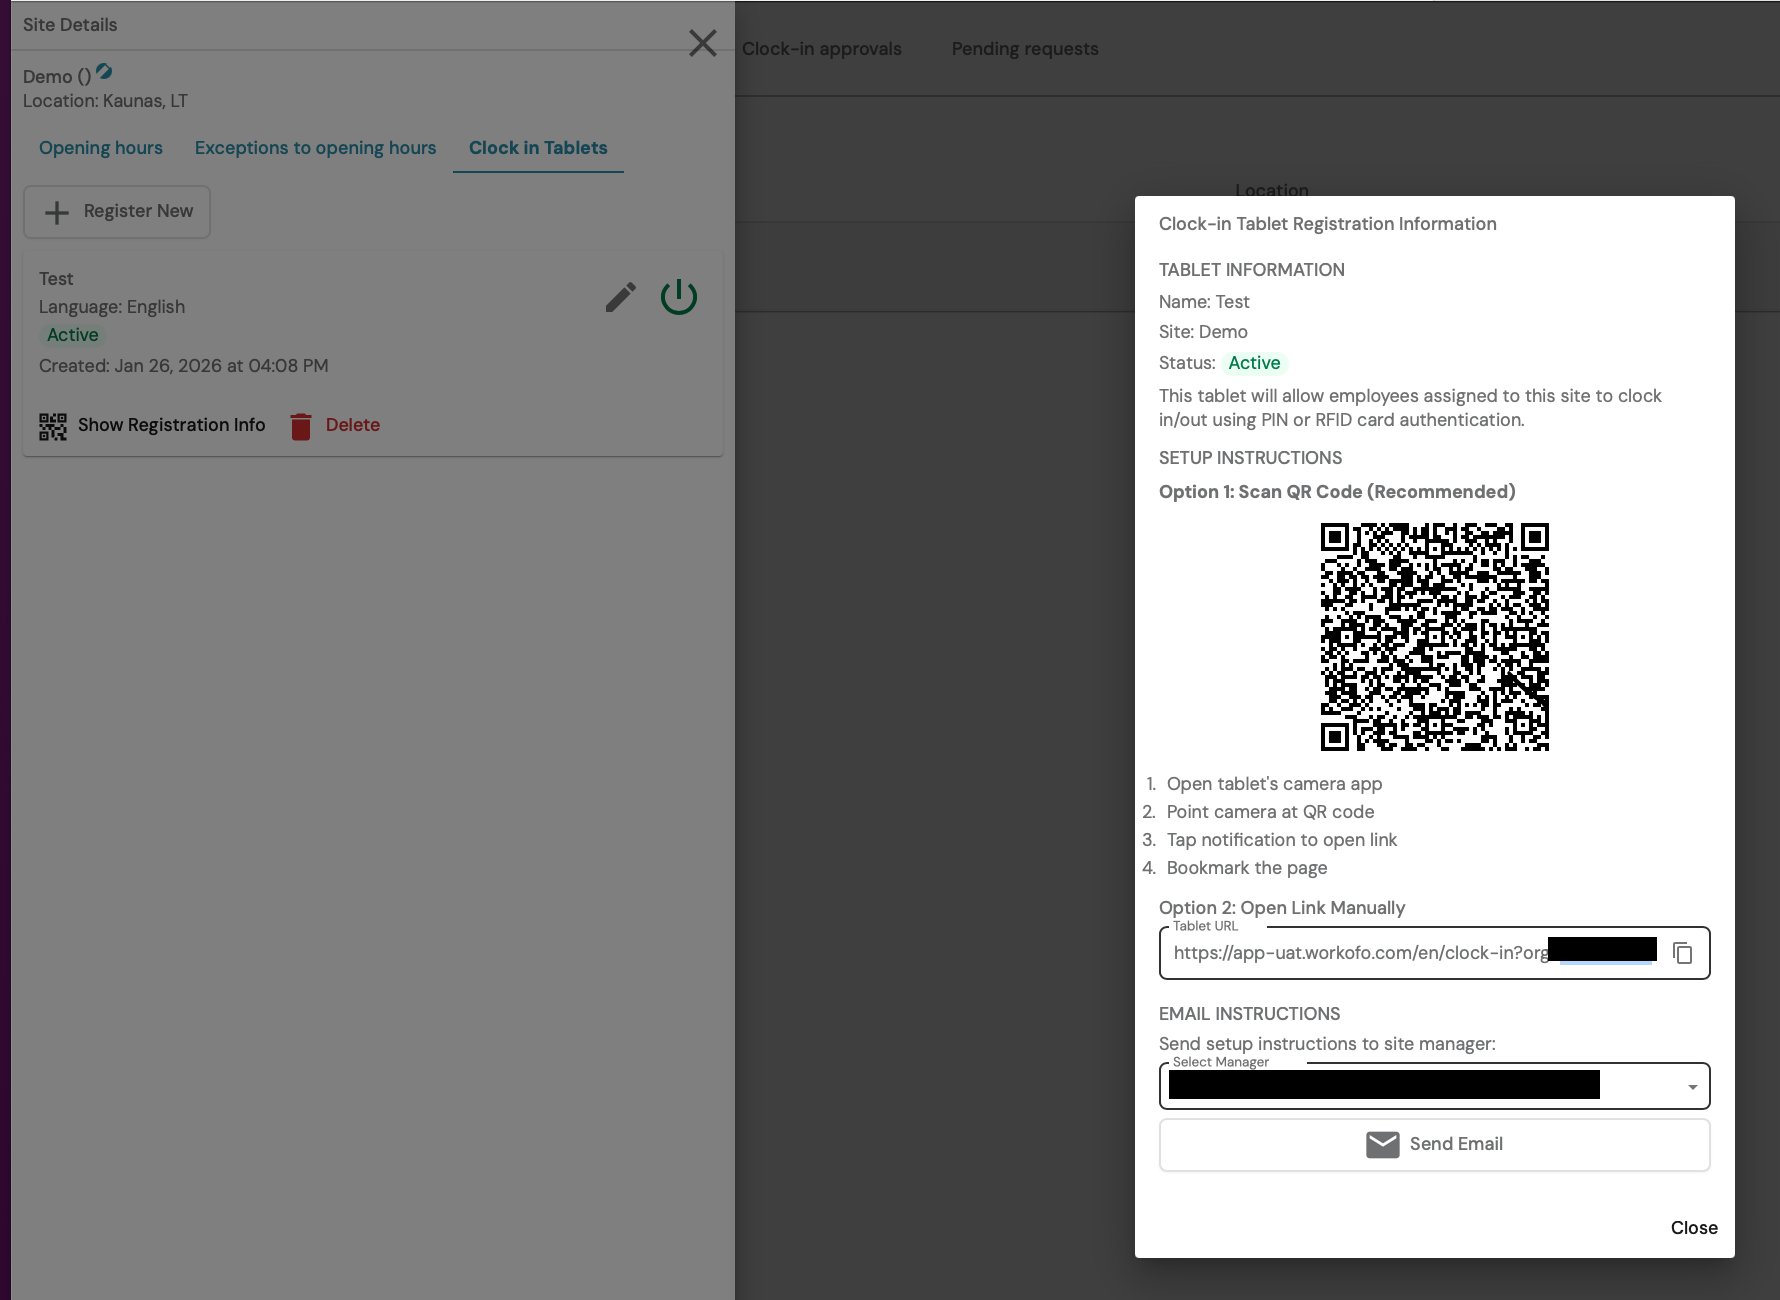Click the 'Demo ()' site name
Viewport: 1780px width, 1300px height.
57,77
